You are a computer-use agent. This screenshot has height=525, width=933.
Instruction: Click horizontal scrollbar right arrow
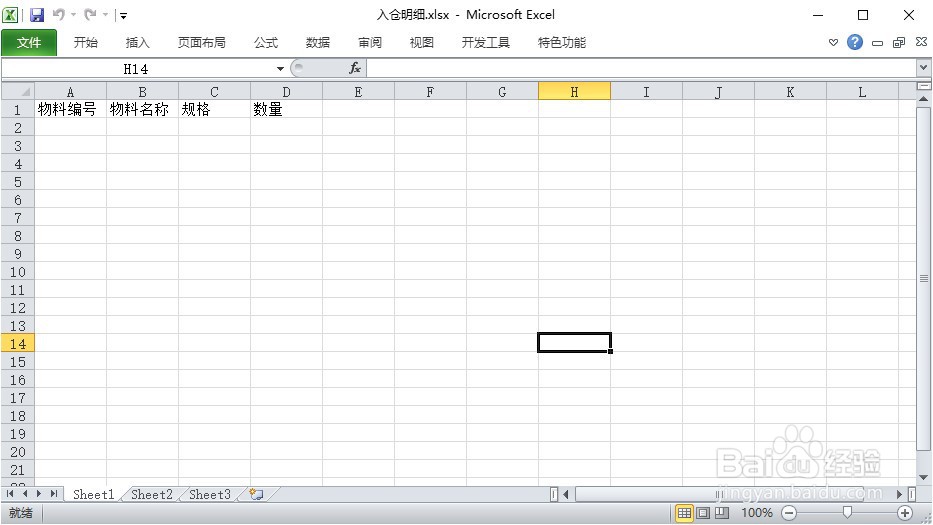899,494
